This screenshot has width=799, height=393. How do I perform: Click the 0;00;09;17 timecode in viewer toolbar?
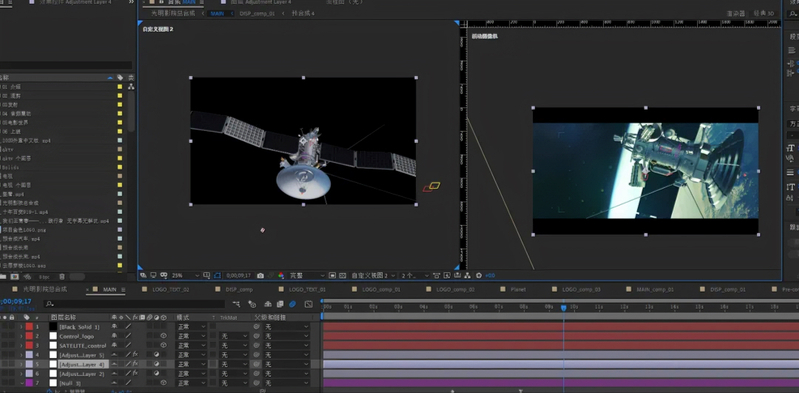tap(238, 275)
